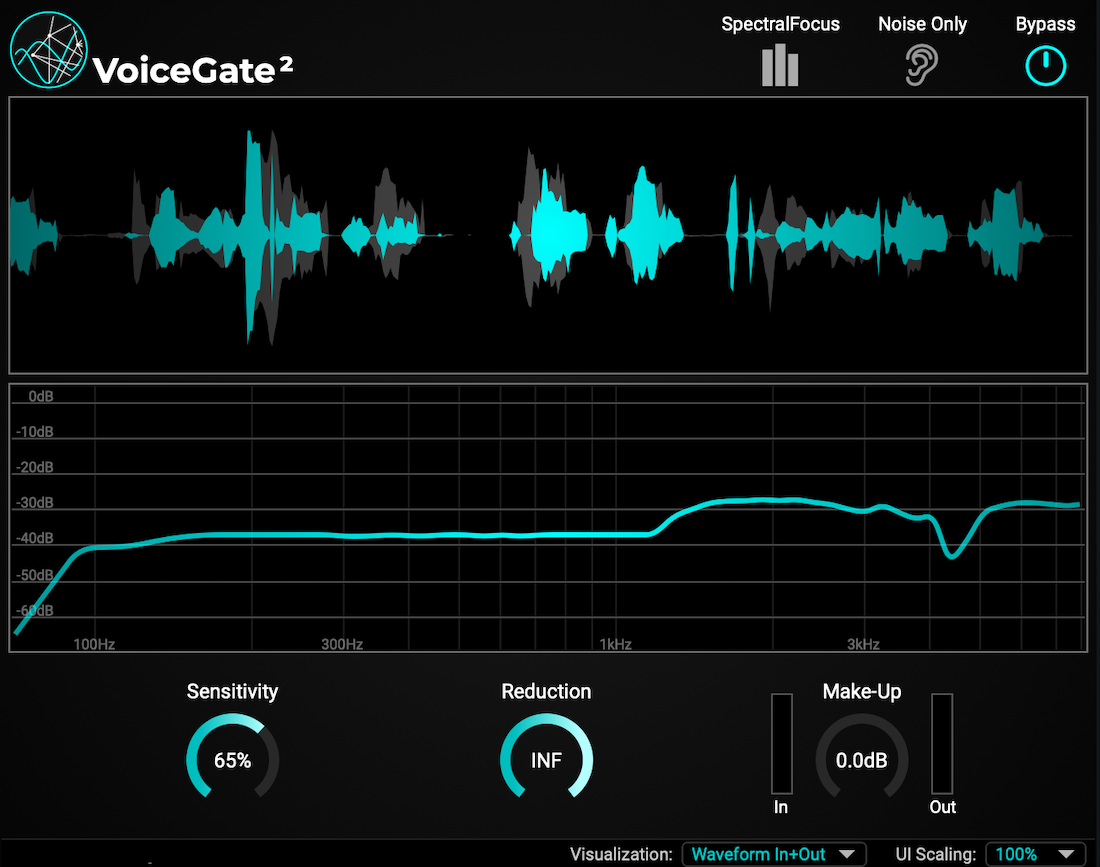The height and width of the screenshot is (867, 1100).
Task: Open the UI Scaling dropdown
Action: pos(1034,854)
